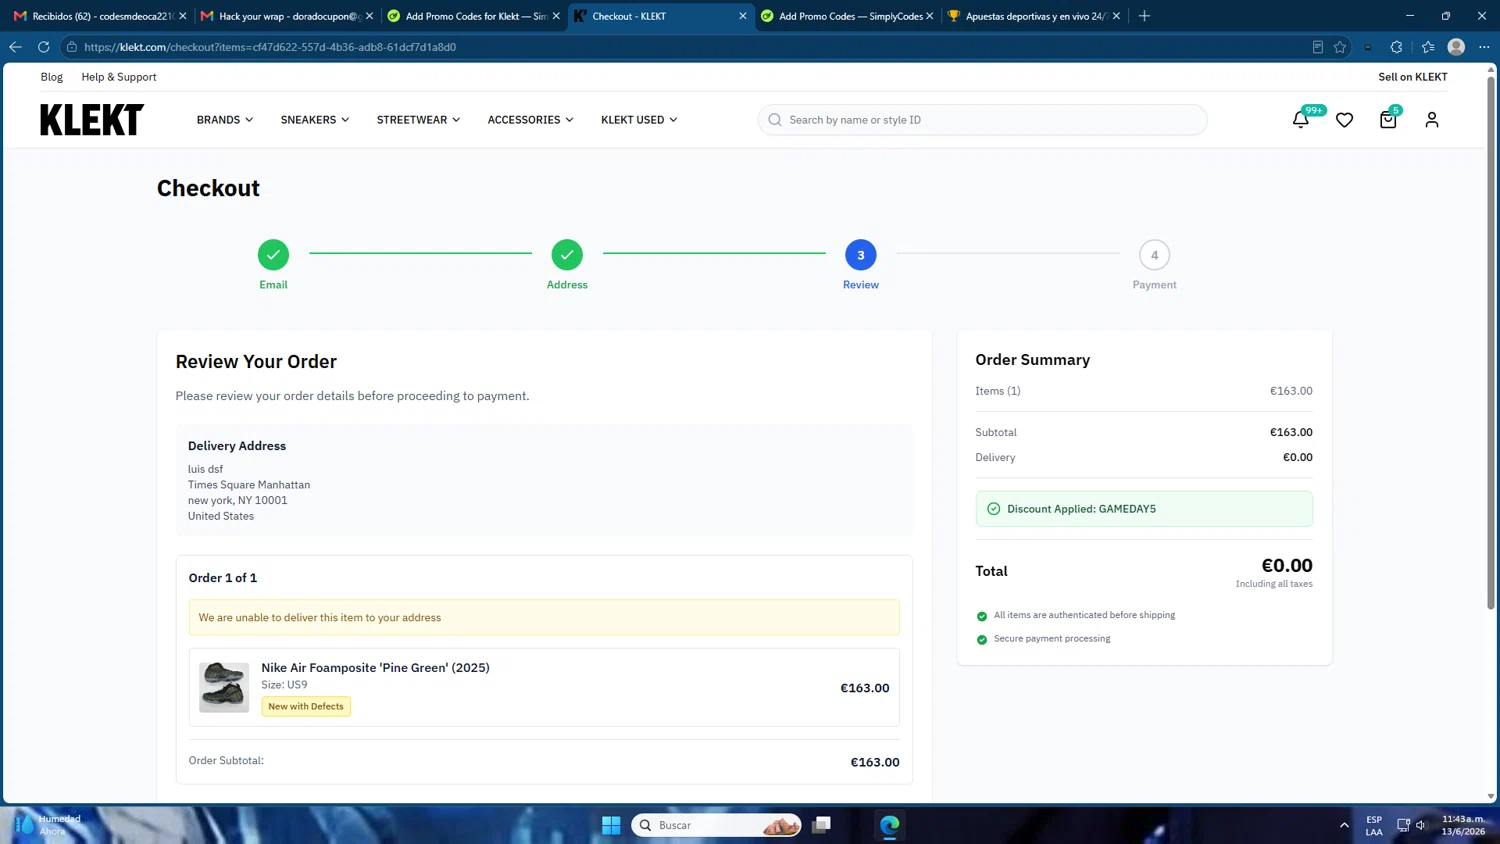Click the unable to deliver warning message
Image resolution: width=1500 pixels, height=844 pixels.
point(544,618)
